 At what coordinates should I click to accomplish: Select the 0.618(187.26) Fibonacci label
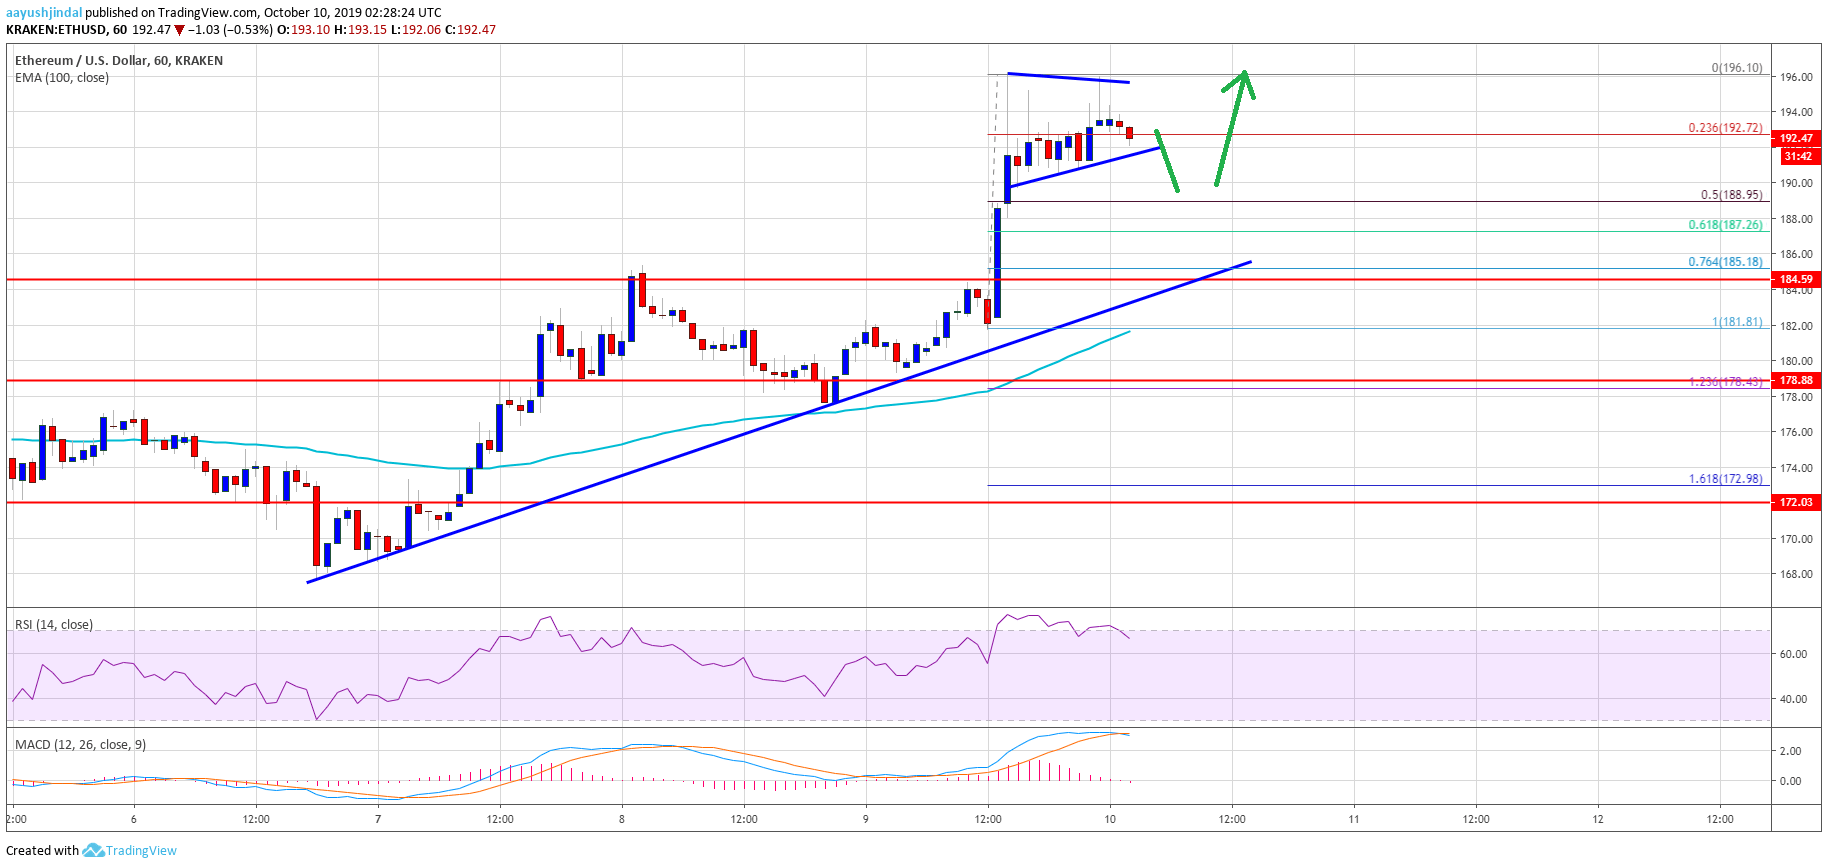[x=1726, y=225]
